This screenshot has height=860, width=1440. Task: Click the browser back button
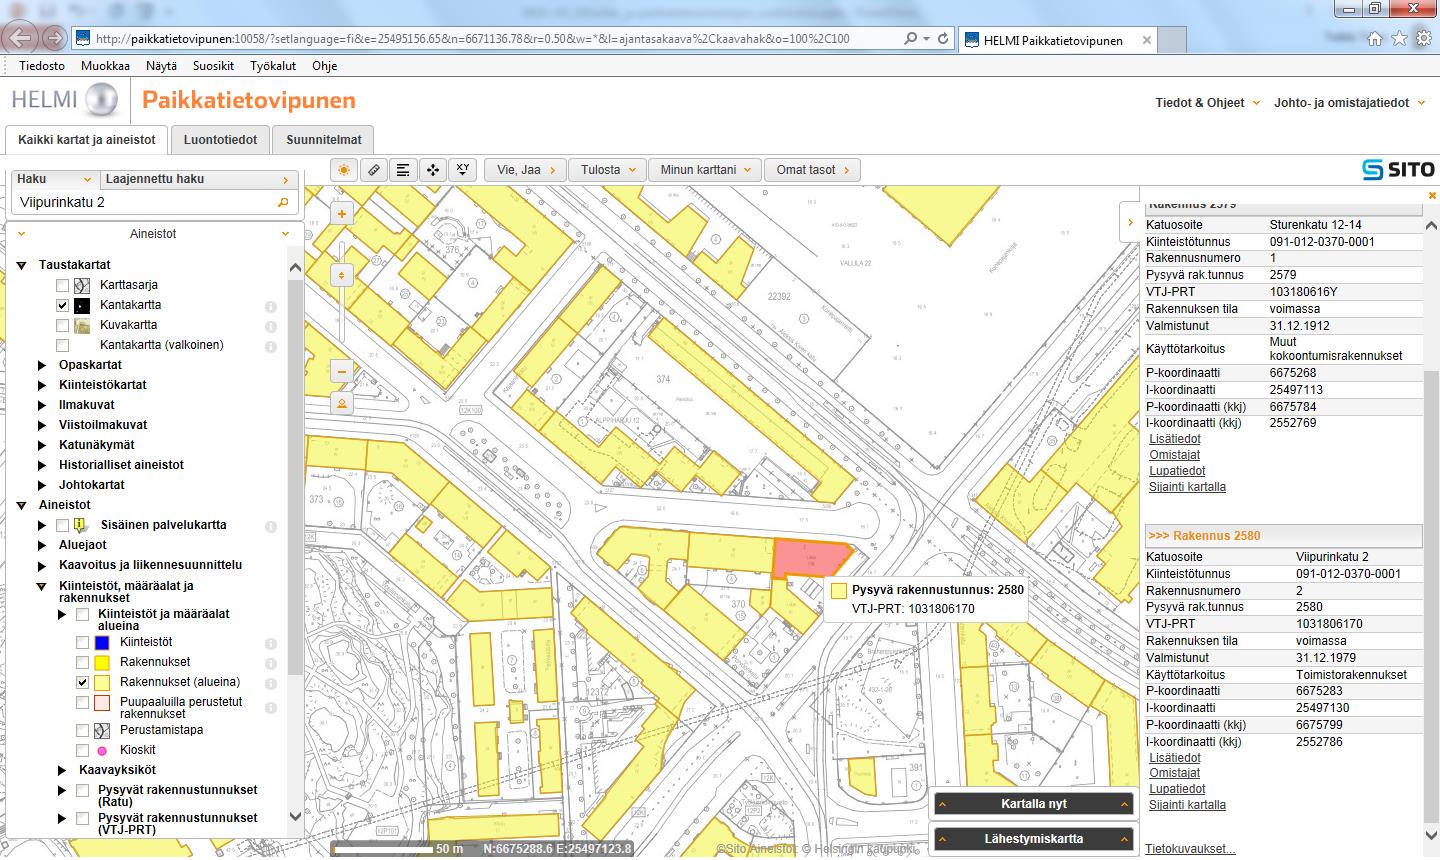pos(20,39)
